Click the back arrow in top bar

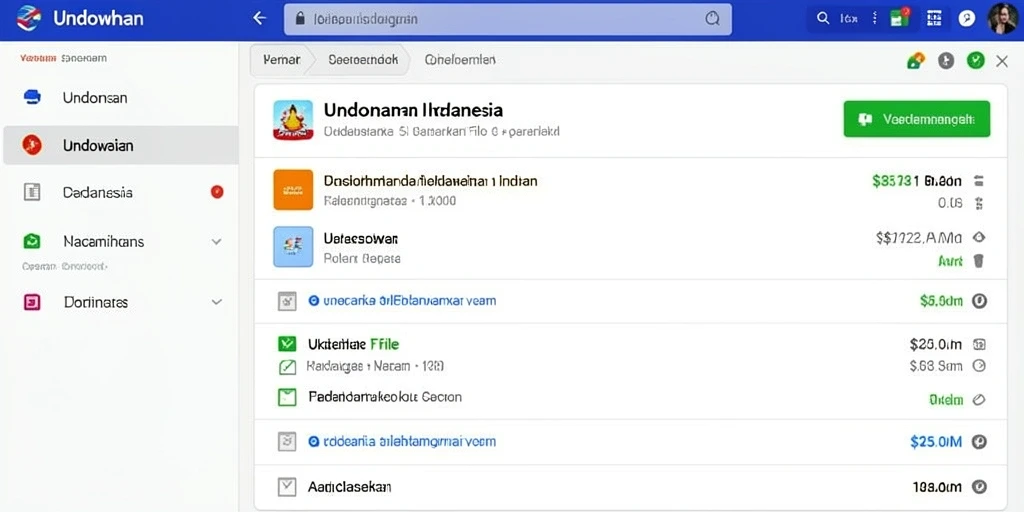pos(260,18)
